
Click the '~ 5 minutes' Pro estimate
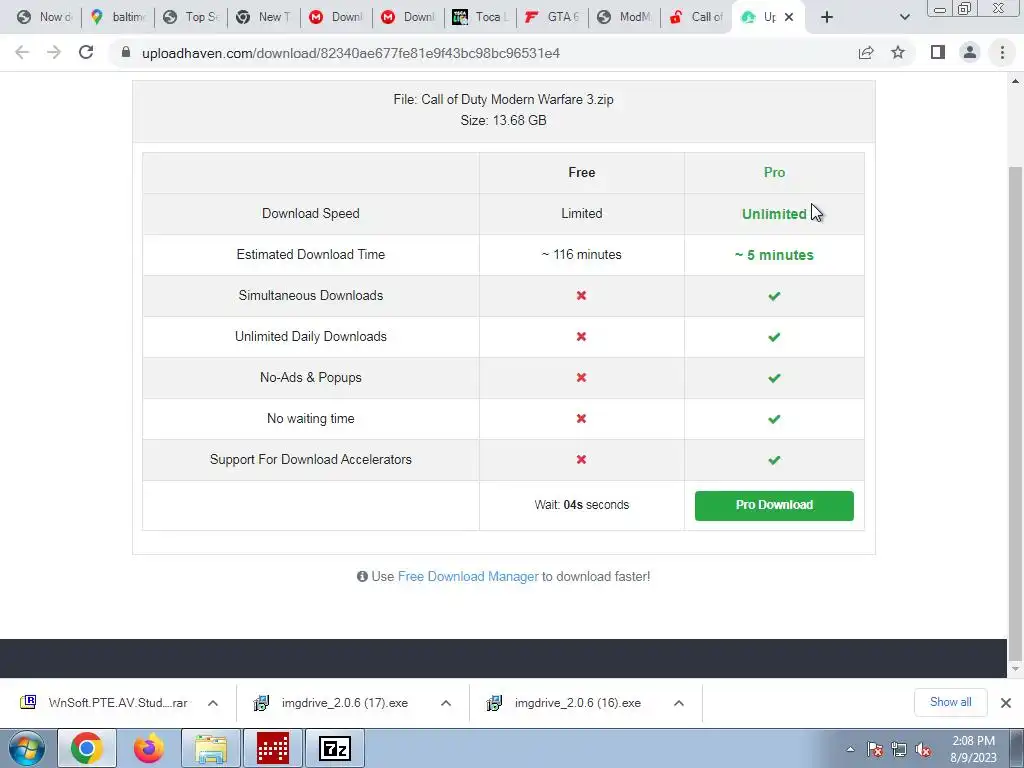coord(774,255)
